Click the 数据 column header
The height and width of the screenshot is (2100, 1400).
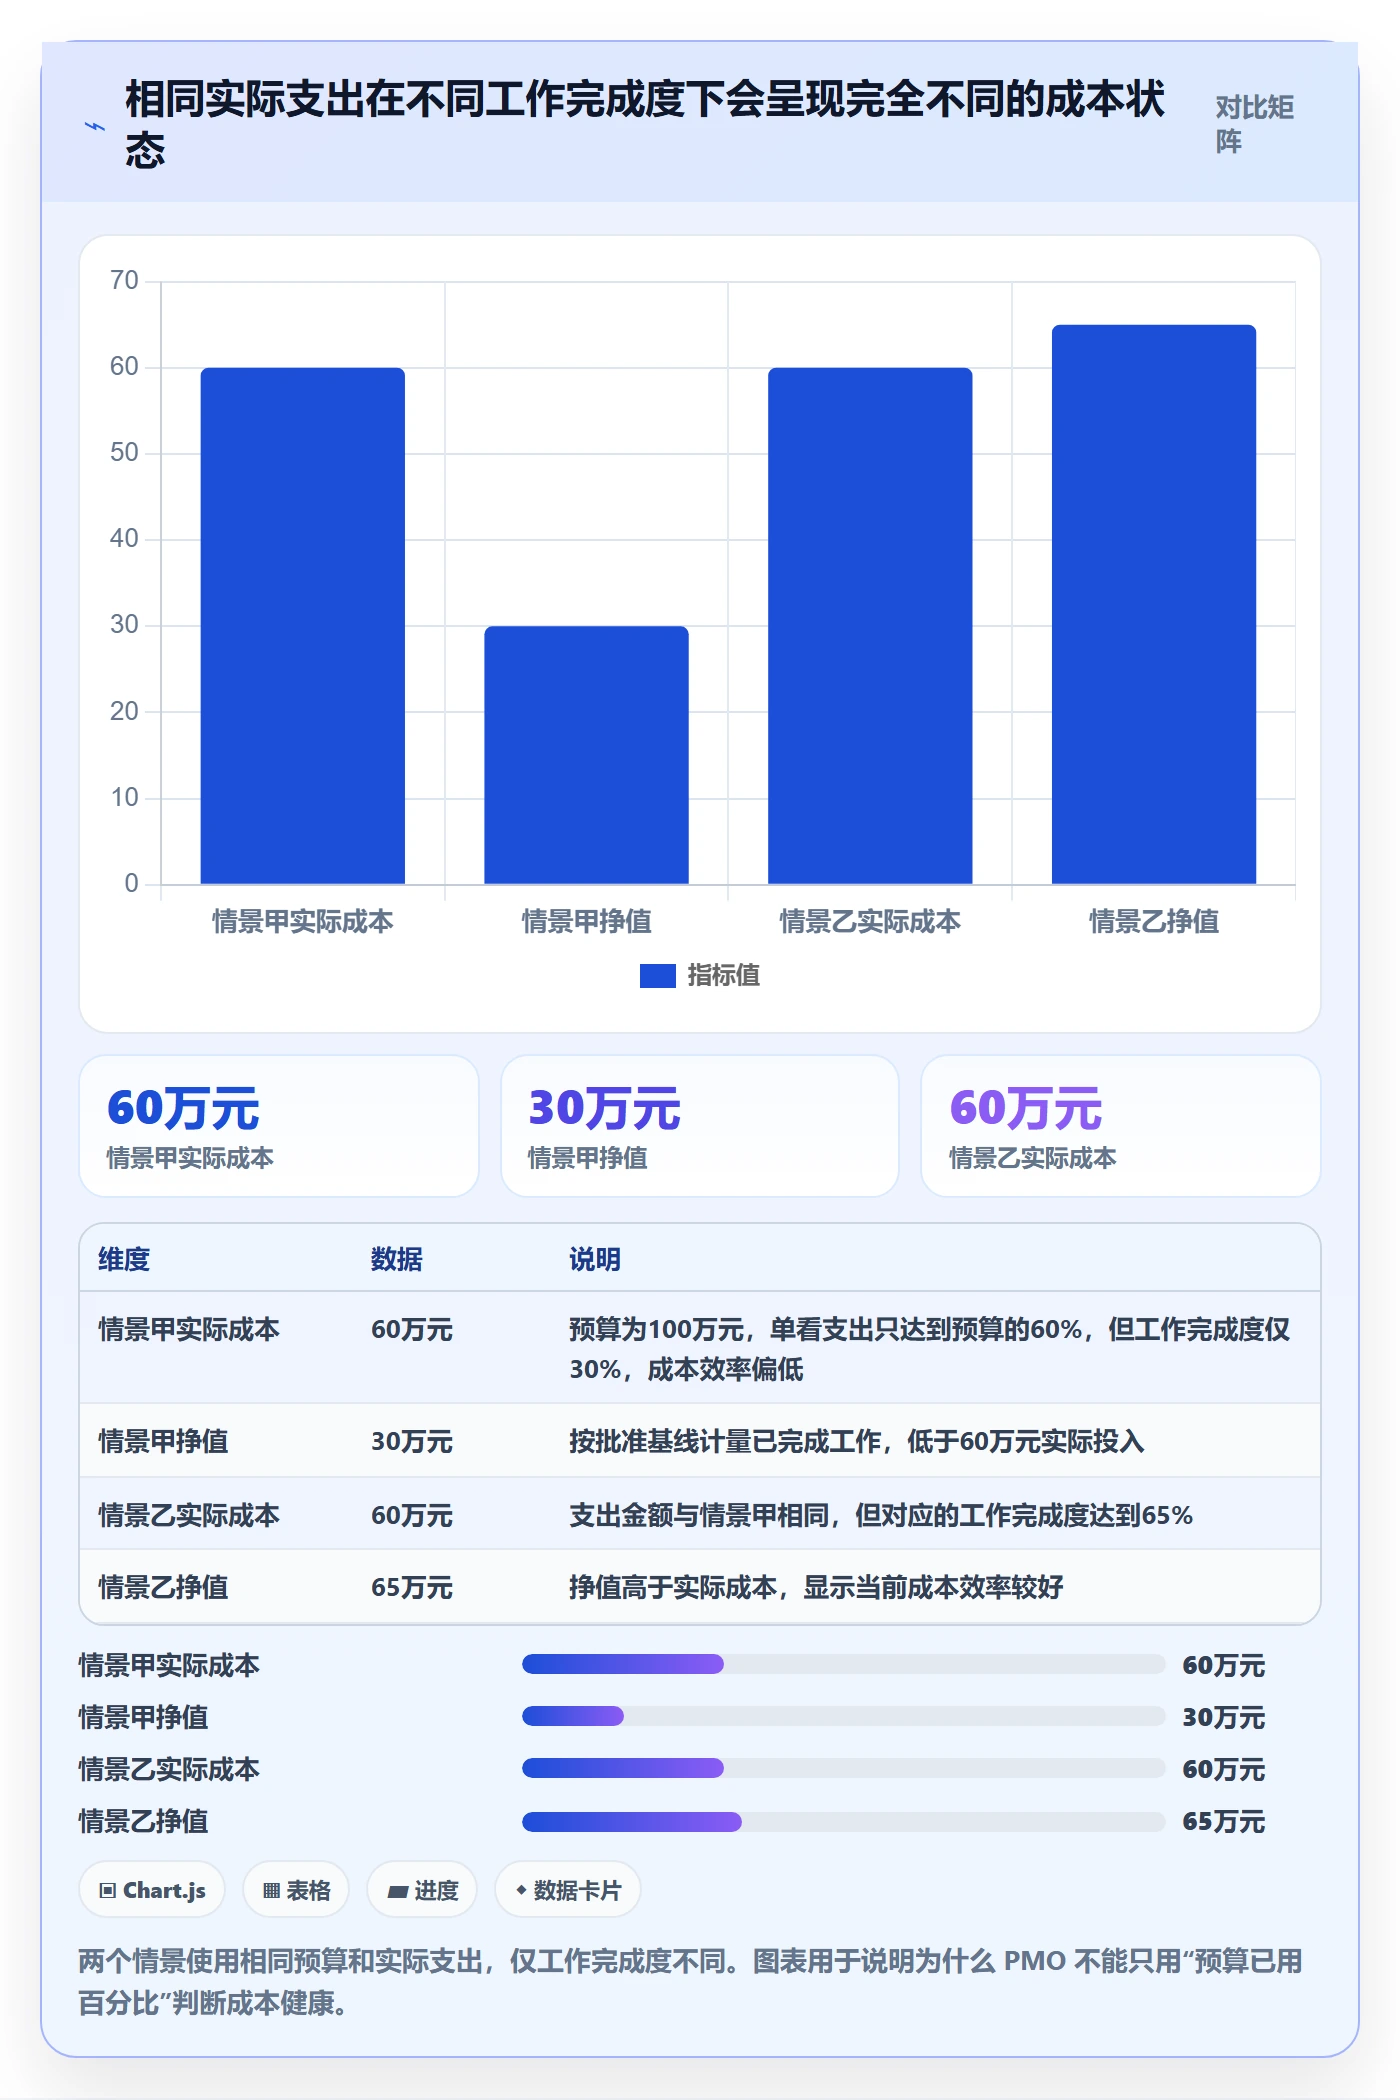(397, 1259)
